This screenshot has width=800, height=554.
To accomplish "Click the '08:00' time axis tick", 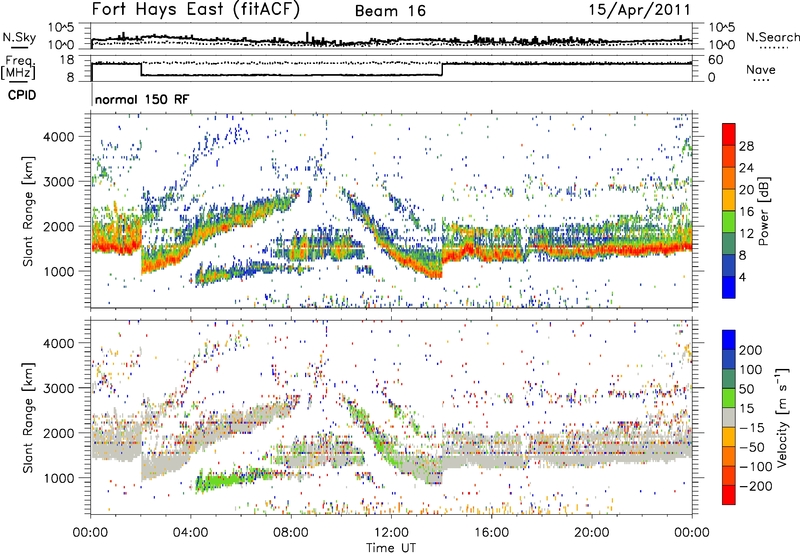I will point(291,533).
